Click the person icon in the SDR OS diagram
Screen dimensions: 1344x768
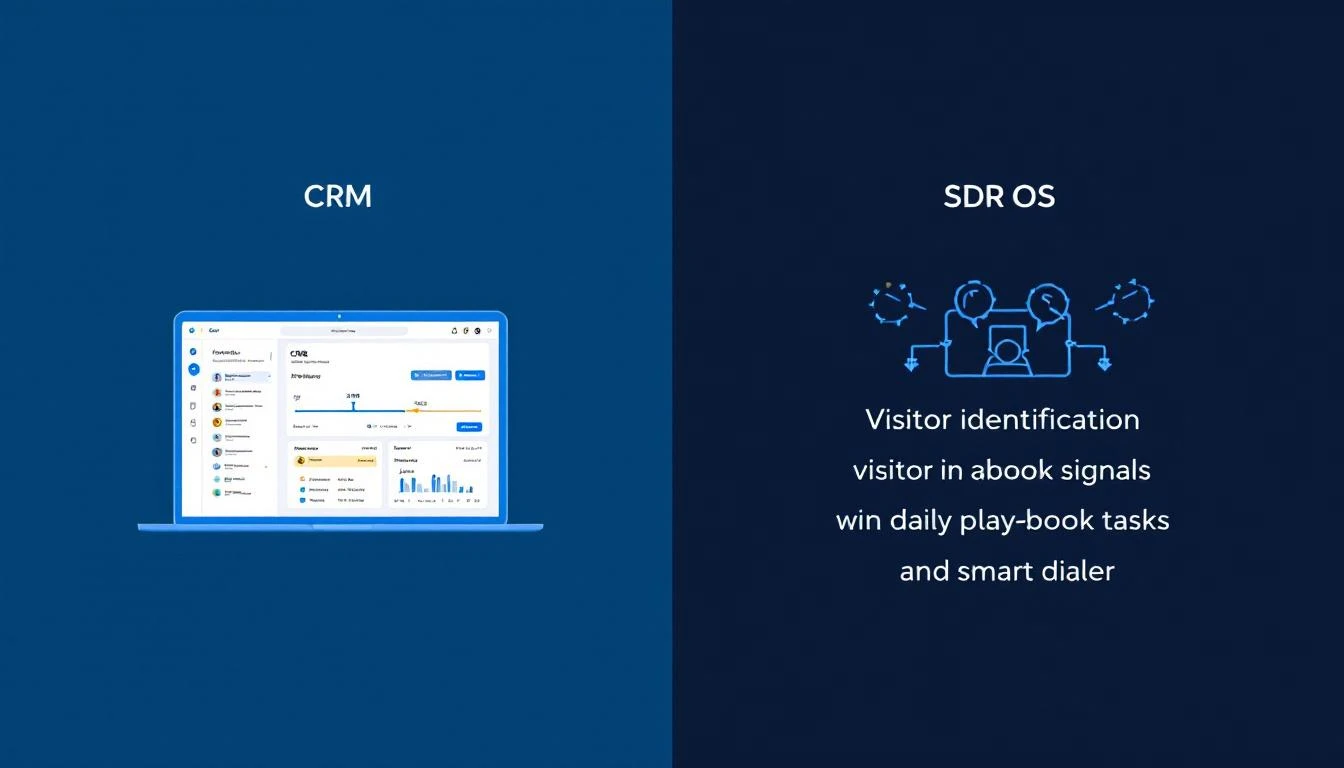tap(1007, 357)
